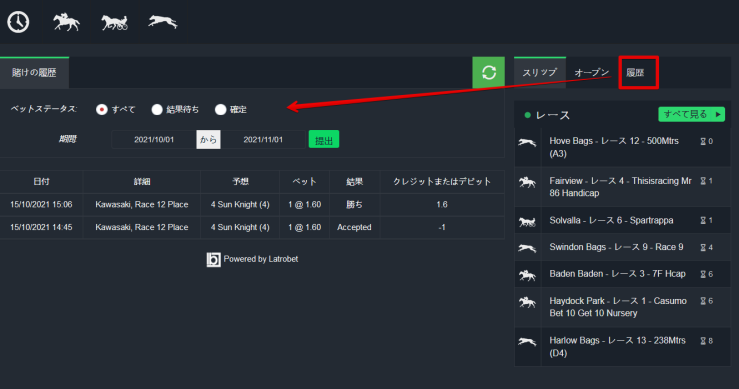Click the クレジットまたはデビット column header
This screenshot has width=739, height=389.
click(442, 182)
